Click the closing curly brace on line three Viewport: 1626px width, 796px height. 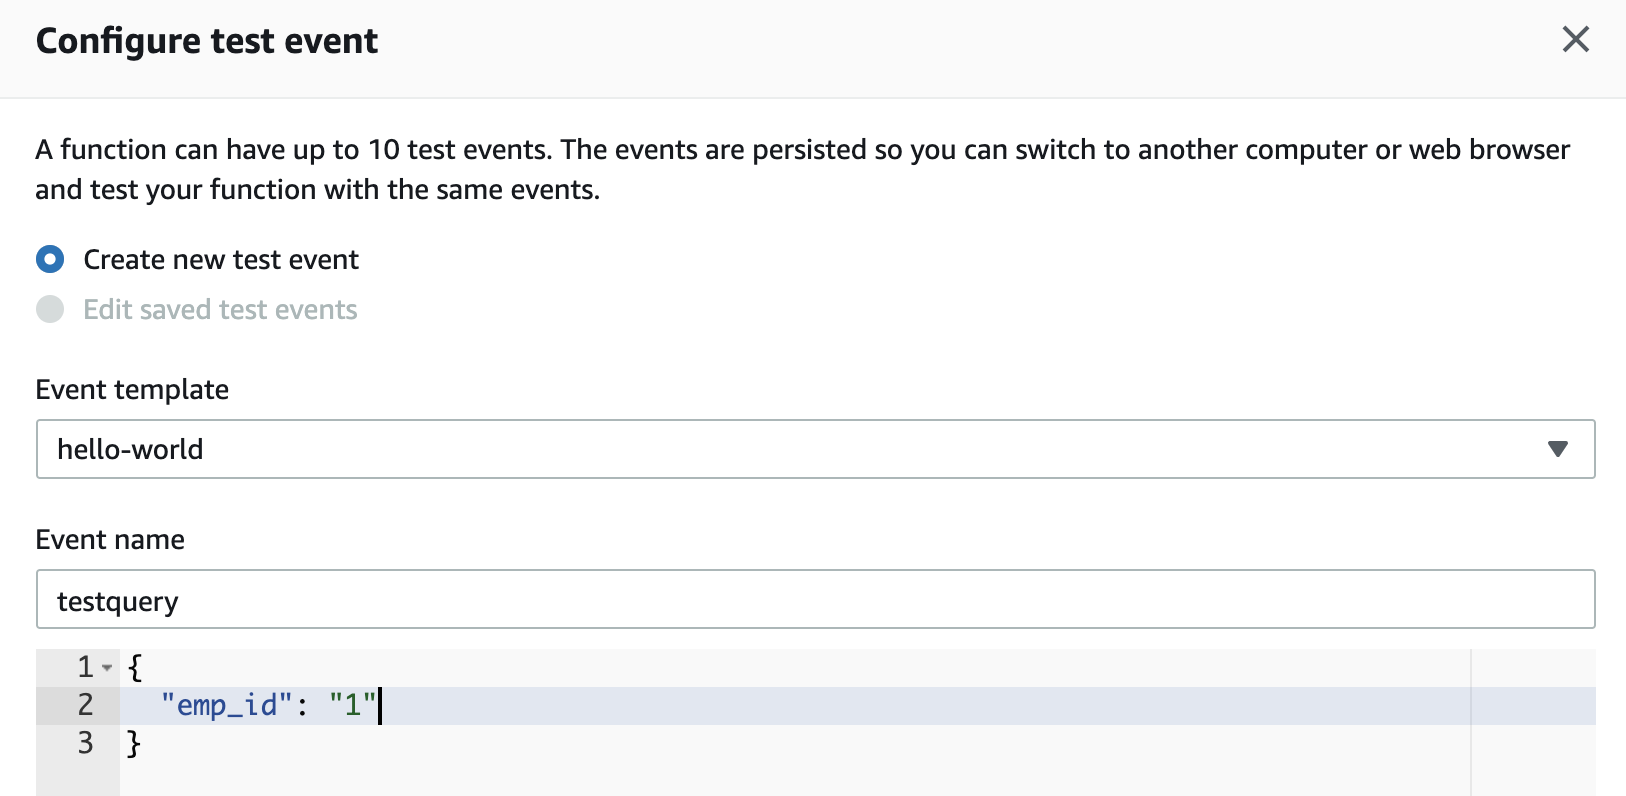pyautogui.click(x=133, y=743)
